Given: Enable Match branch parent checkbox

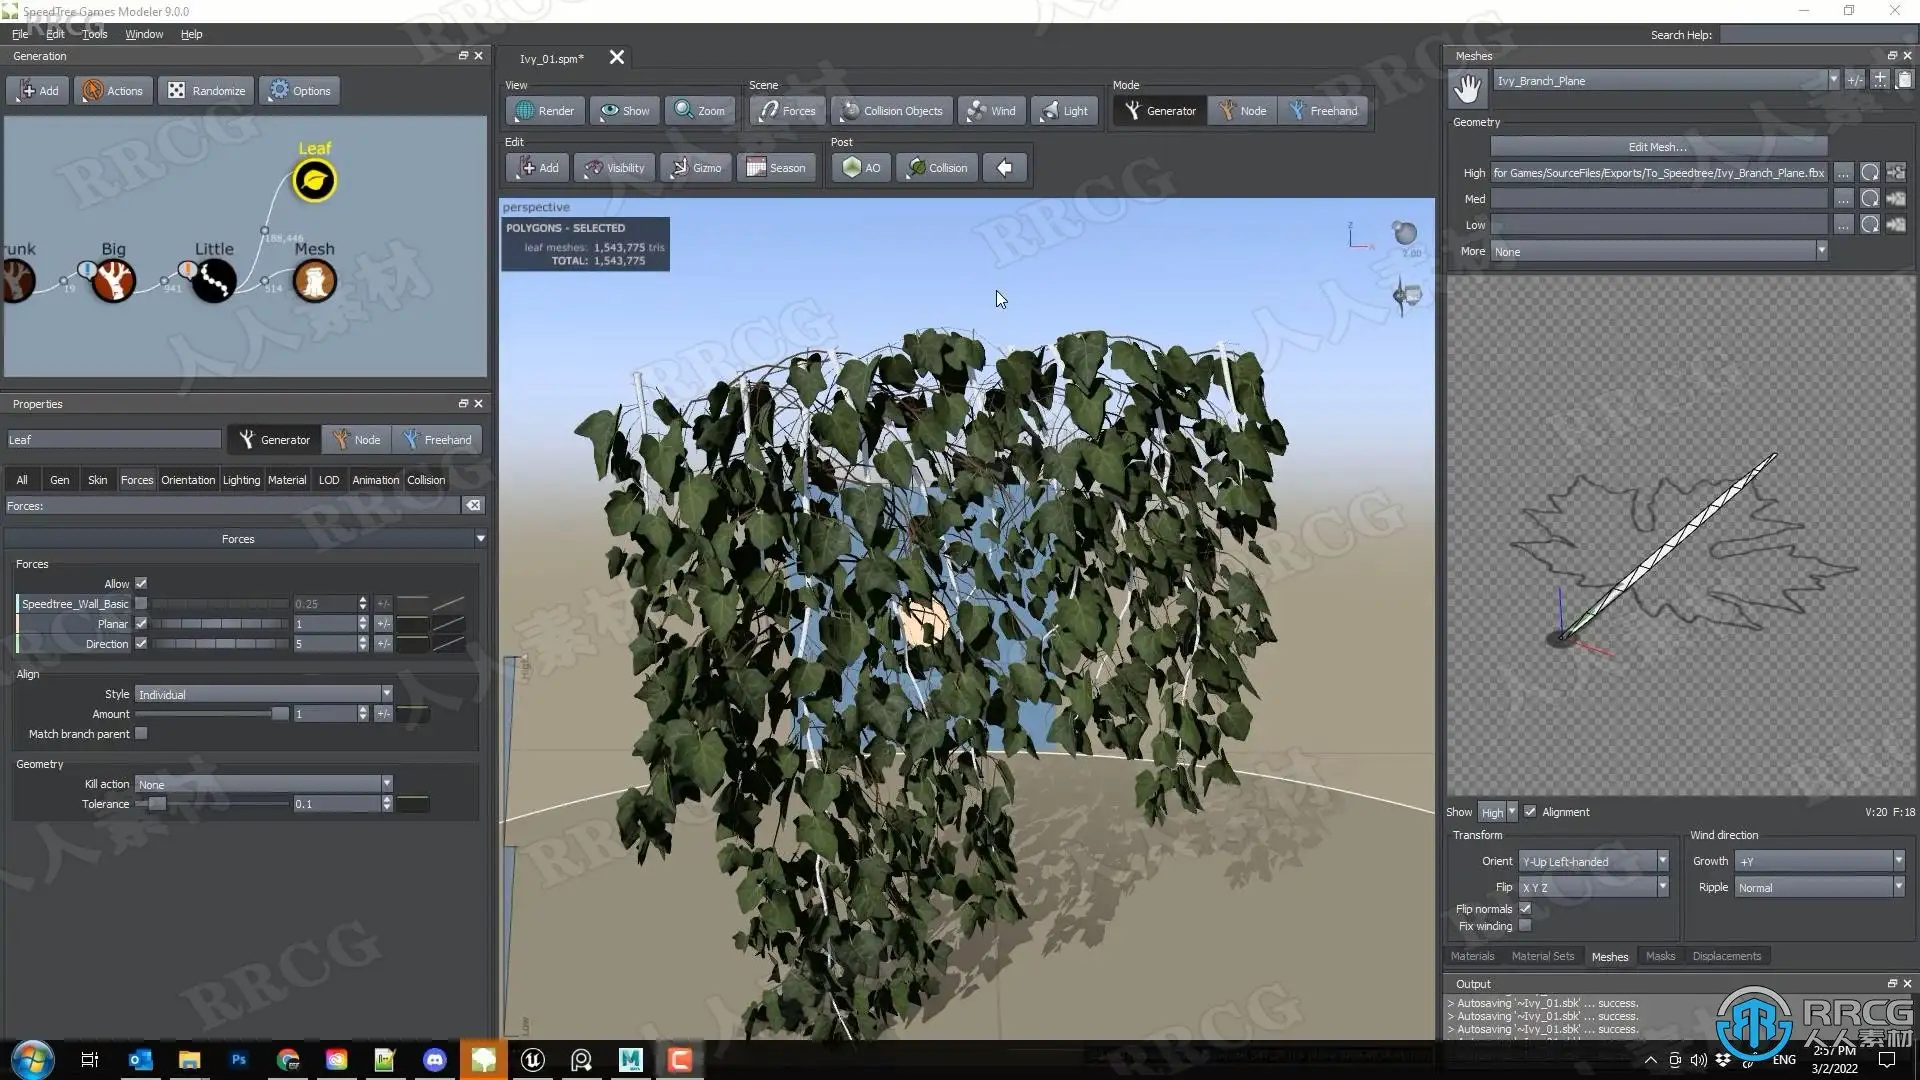Looking at the screenshot, I should (141, 734).
